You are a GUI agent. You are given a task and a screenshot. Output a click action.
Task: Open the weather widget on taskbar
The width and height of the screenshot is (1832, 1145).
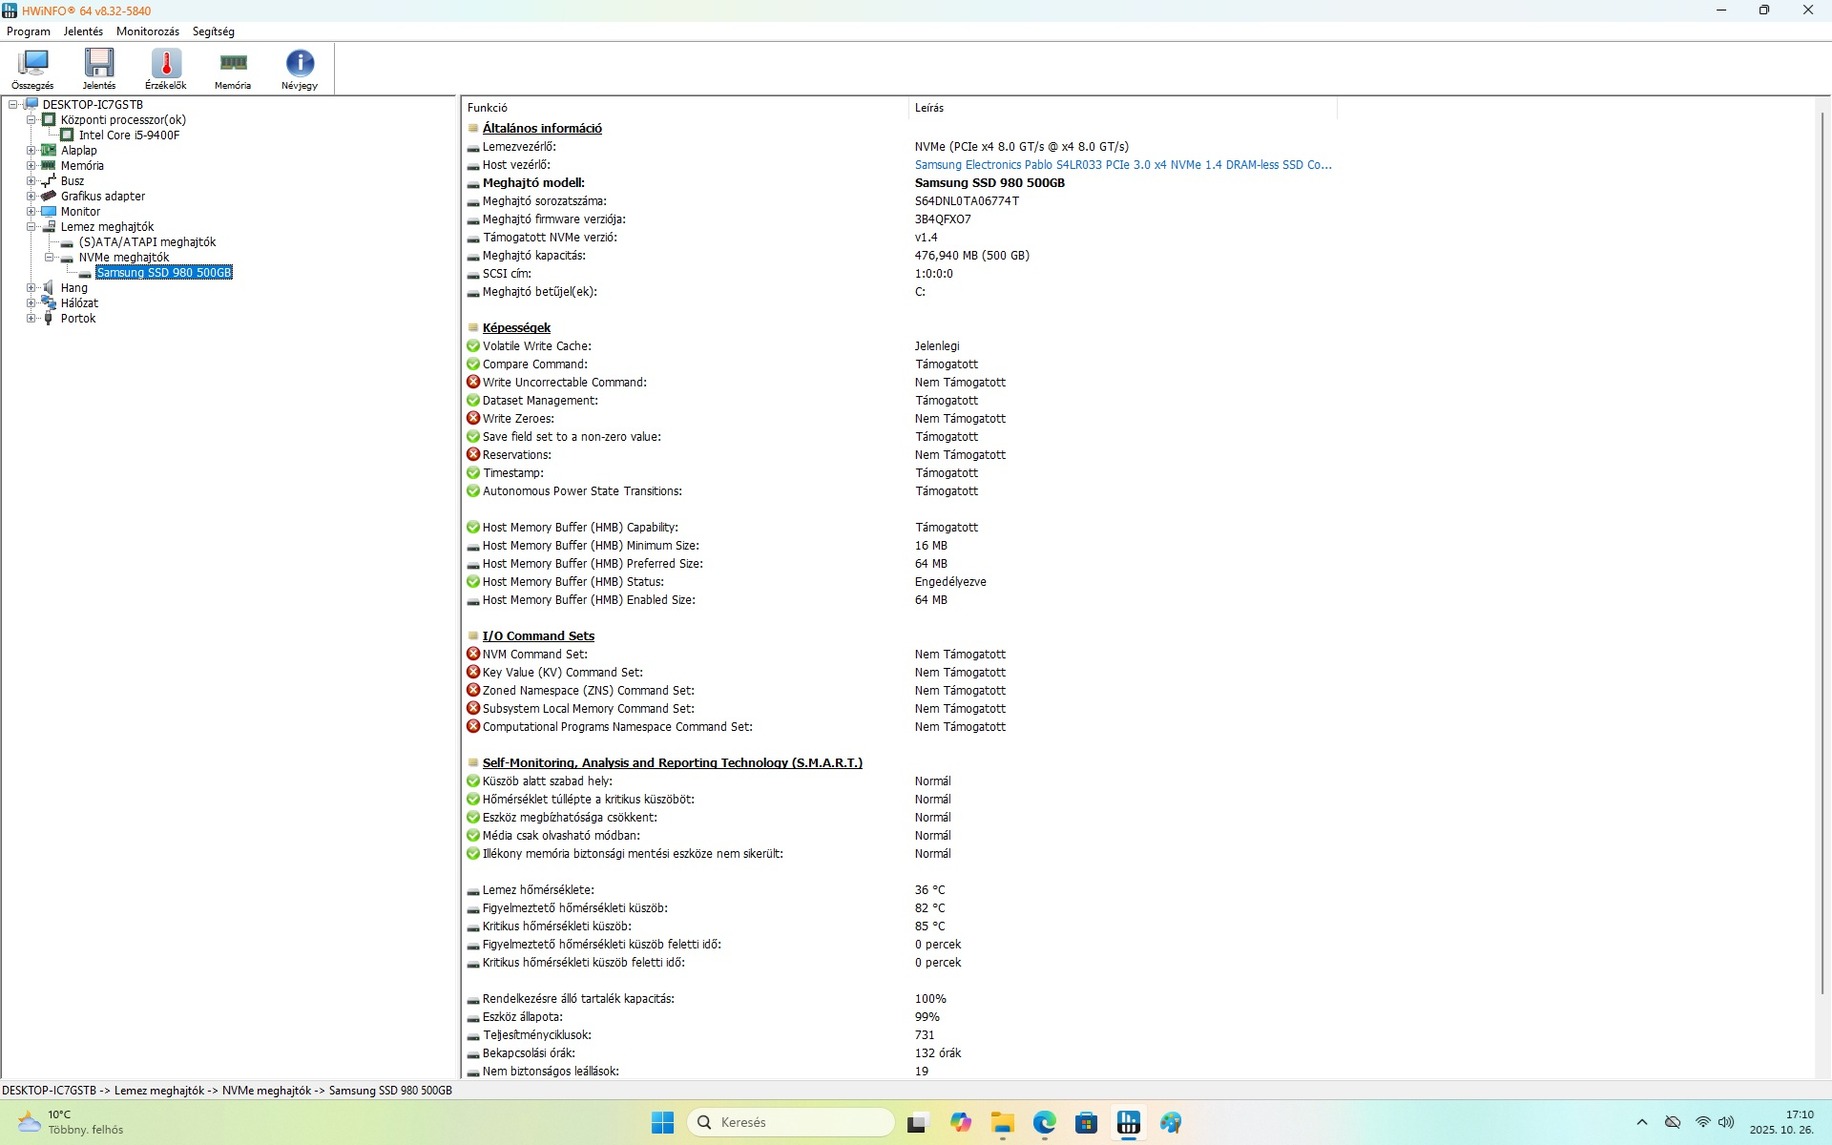click(x=72, y=1122)
